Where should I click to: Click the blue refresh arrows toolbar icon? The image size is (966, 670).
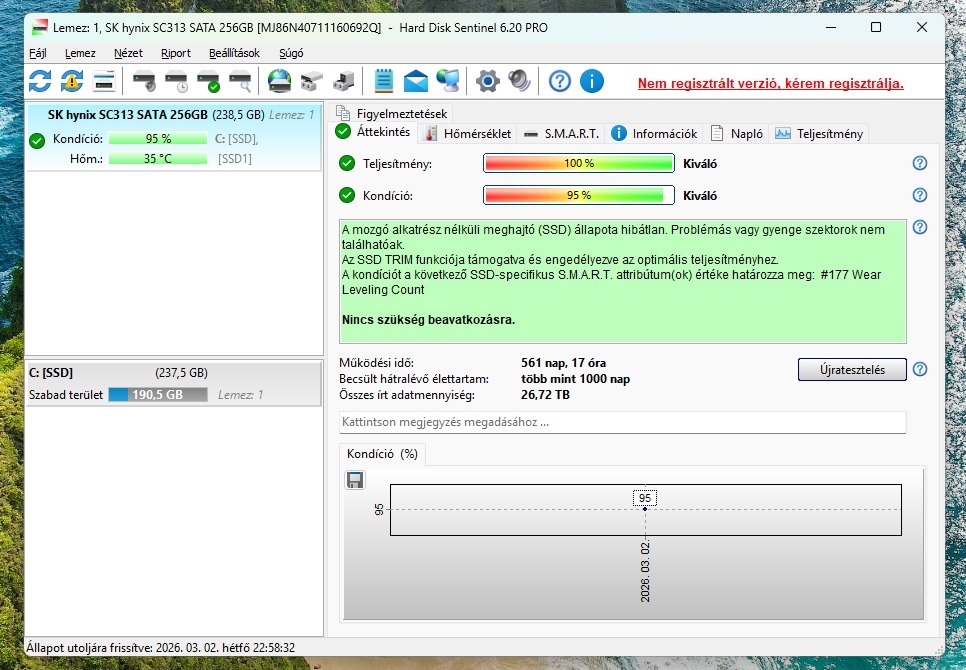coord(40,81)
